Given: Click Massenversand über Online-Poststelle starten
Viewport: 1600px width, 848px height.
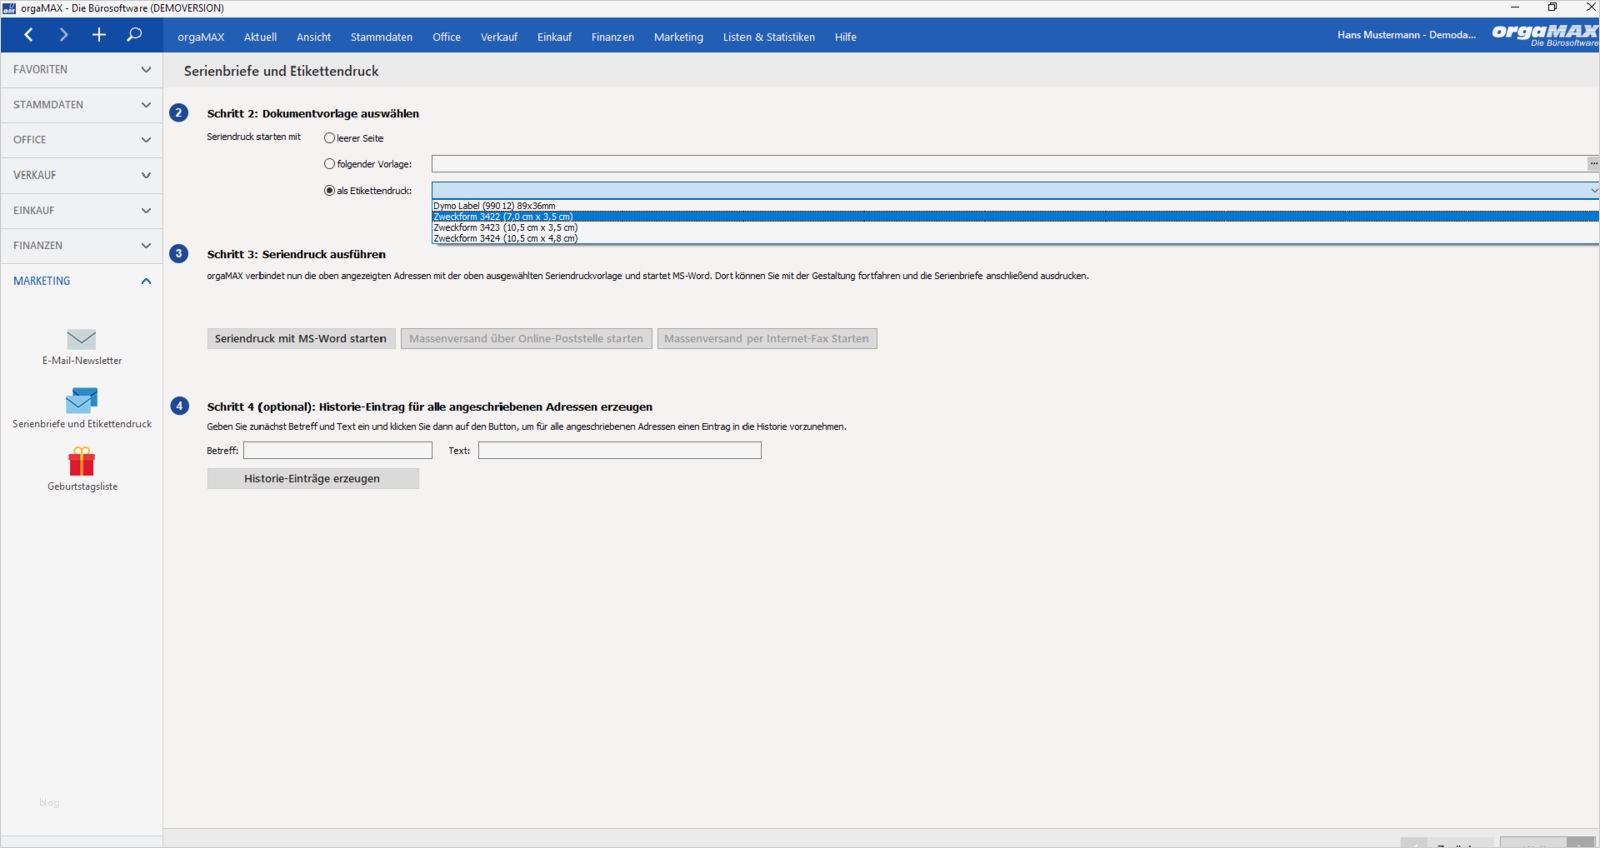Looking at the screenshot, I should 526,339.
